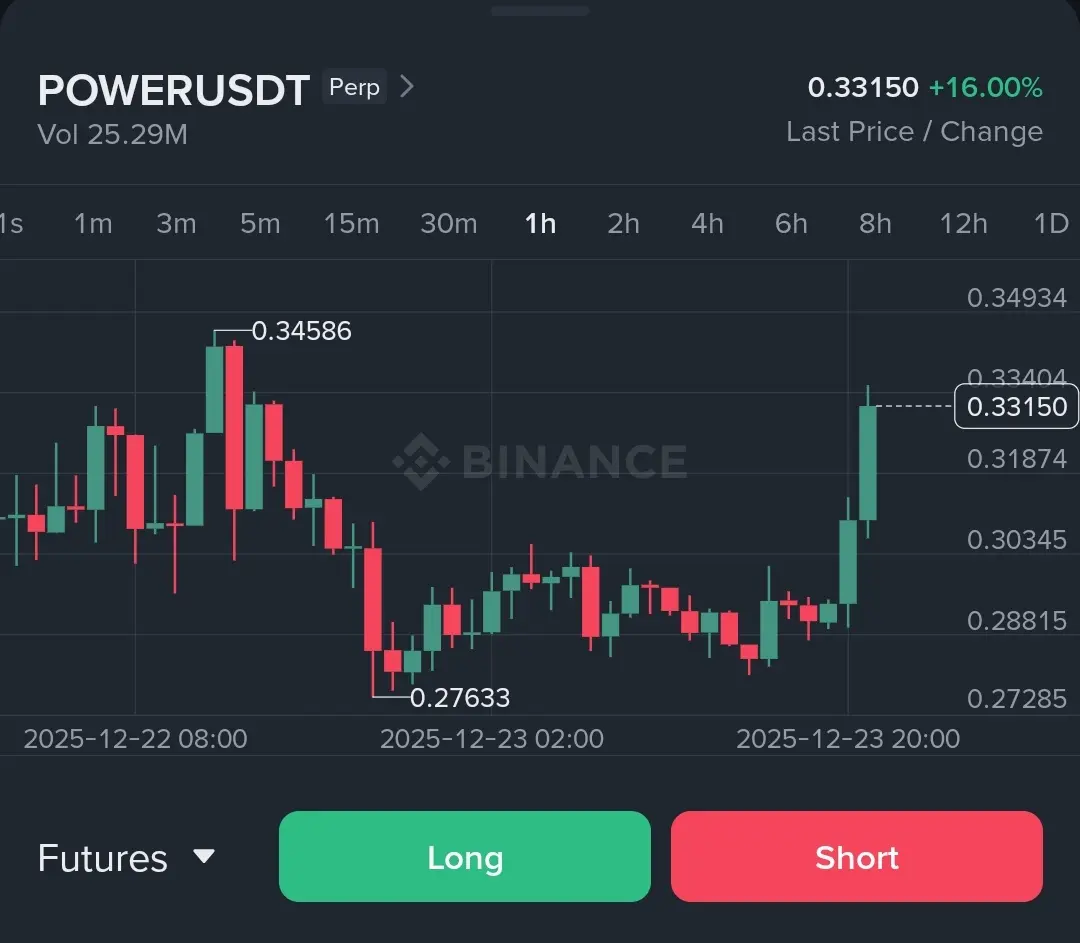The width and height of the screenshot is (1080, 943).
Task: Select the 3m timeframe tab
Action: point(176,223)
